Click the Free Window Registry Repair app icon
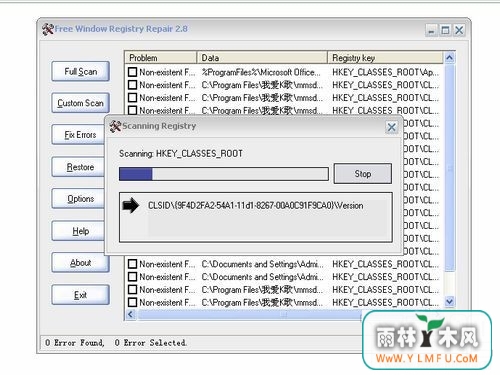Screen dimensions: 500x375 [x=48, y=29]
